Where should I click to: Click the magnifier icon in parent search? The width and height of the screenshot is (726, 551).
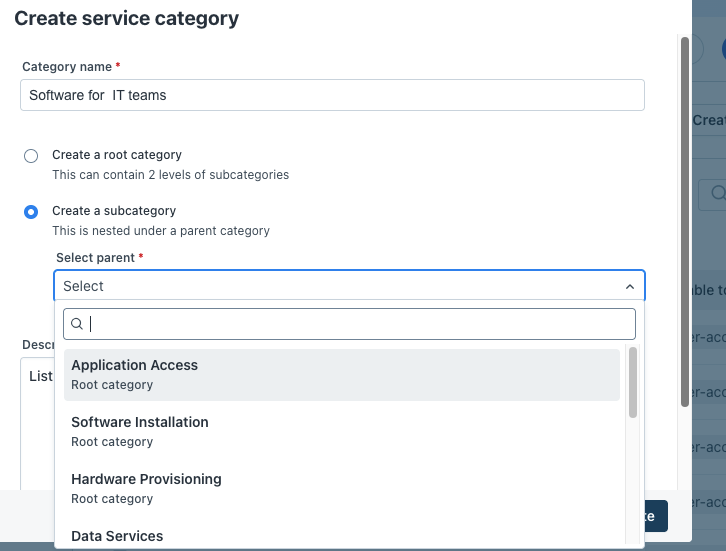(x=77, y=324)
